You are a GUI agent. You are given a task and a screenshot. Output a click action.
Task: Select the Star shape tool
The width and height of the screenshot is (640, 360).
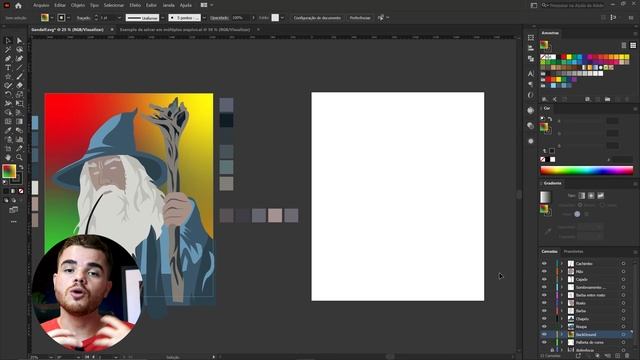click(8, 76)
